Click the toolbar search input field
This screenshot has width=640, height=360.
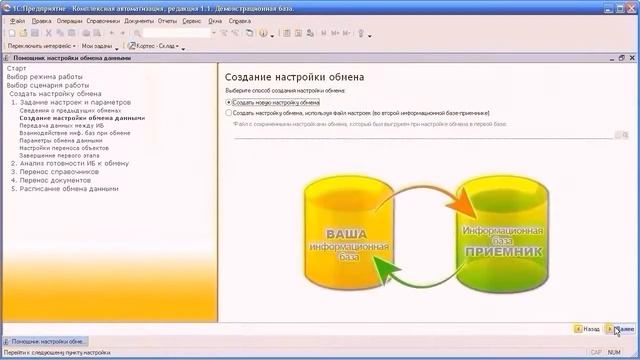[176, 33]
